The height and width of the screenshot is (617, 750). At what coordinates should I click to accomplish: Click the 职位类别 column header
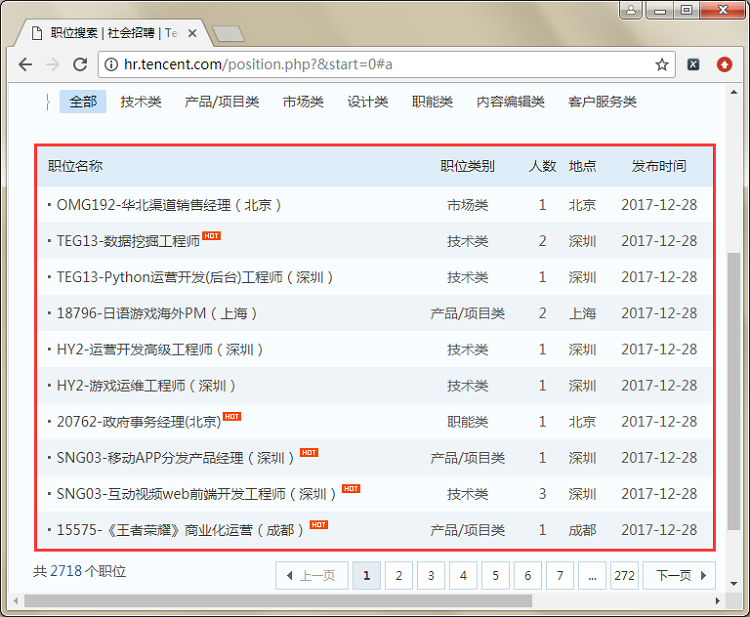click(467, 166)
